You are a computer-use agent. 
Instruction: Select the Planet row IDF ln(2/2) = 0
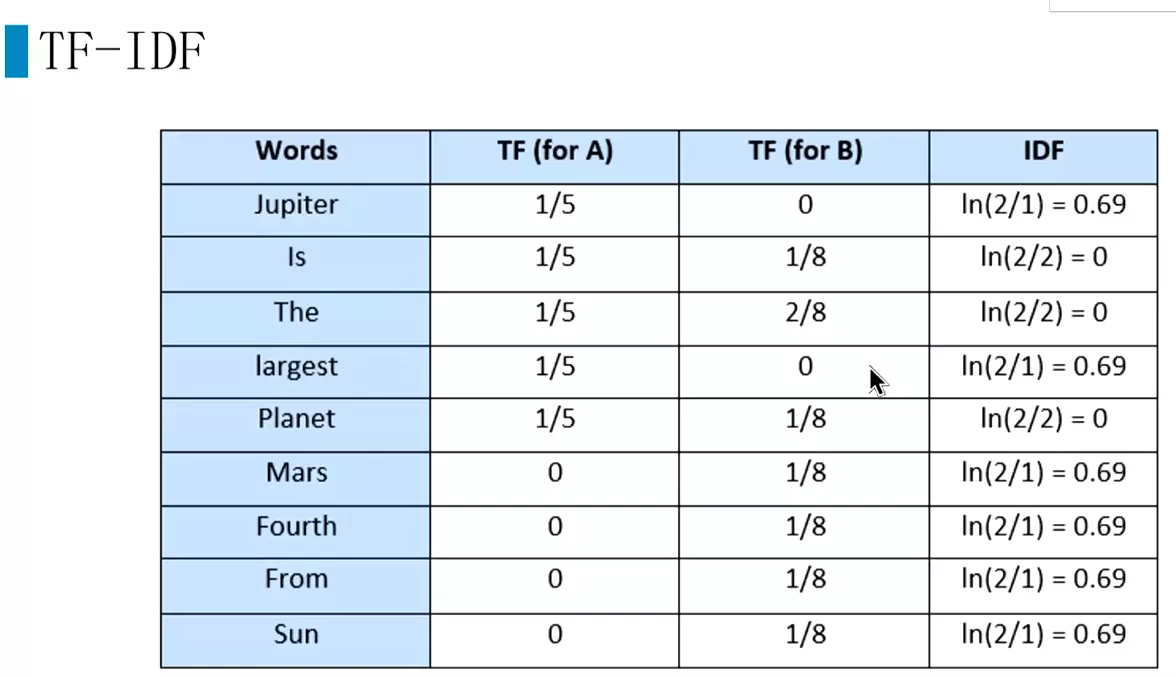1043,418
